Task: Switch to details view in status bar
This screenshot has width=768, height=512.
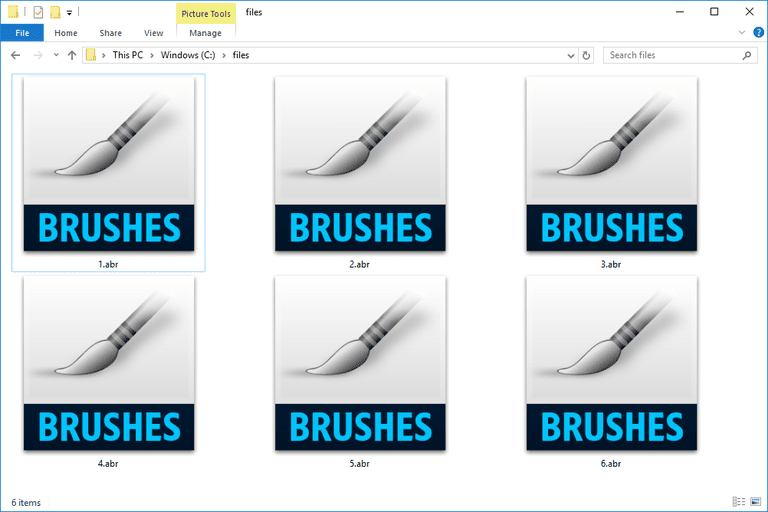Action: coord(739,501)
